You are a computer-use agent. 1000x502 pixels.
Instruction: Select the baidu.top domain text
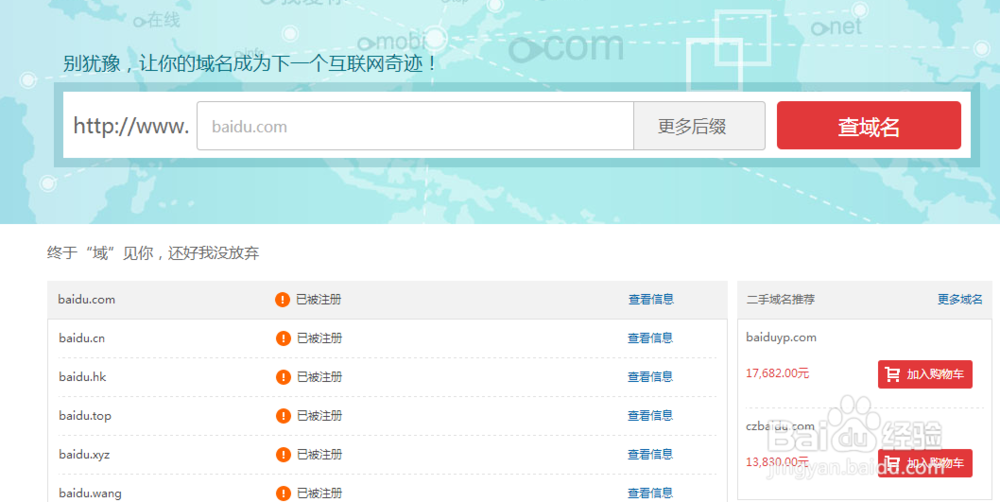[x=85, y=416]
